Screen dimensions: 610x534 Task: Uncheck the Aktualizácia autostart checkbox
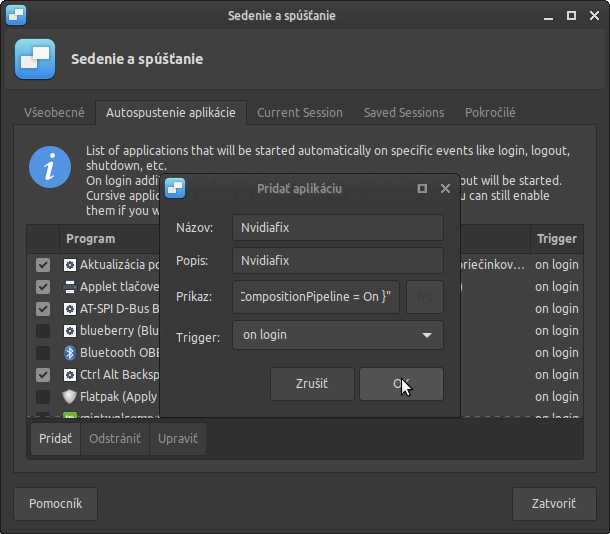coord(43,265)
